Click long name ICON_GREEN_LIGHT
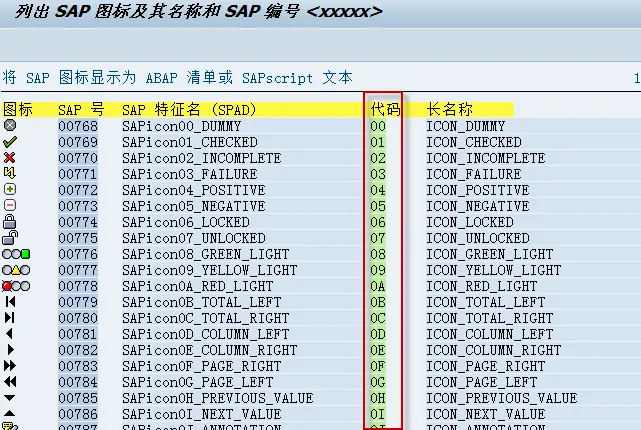Screen dimensions: 641x430 [x=490, y=254]
